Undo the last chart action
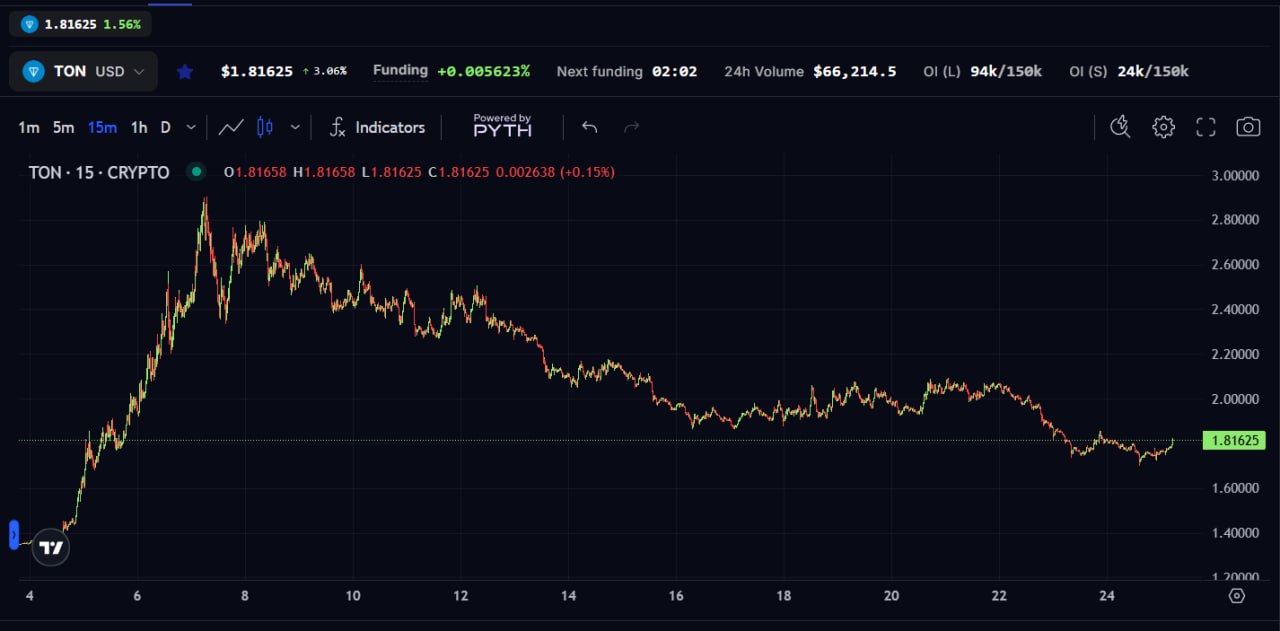Image resolution: width=1280 pixels, height=631 pixels. coord(589,127)
